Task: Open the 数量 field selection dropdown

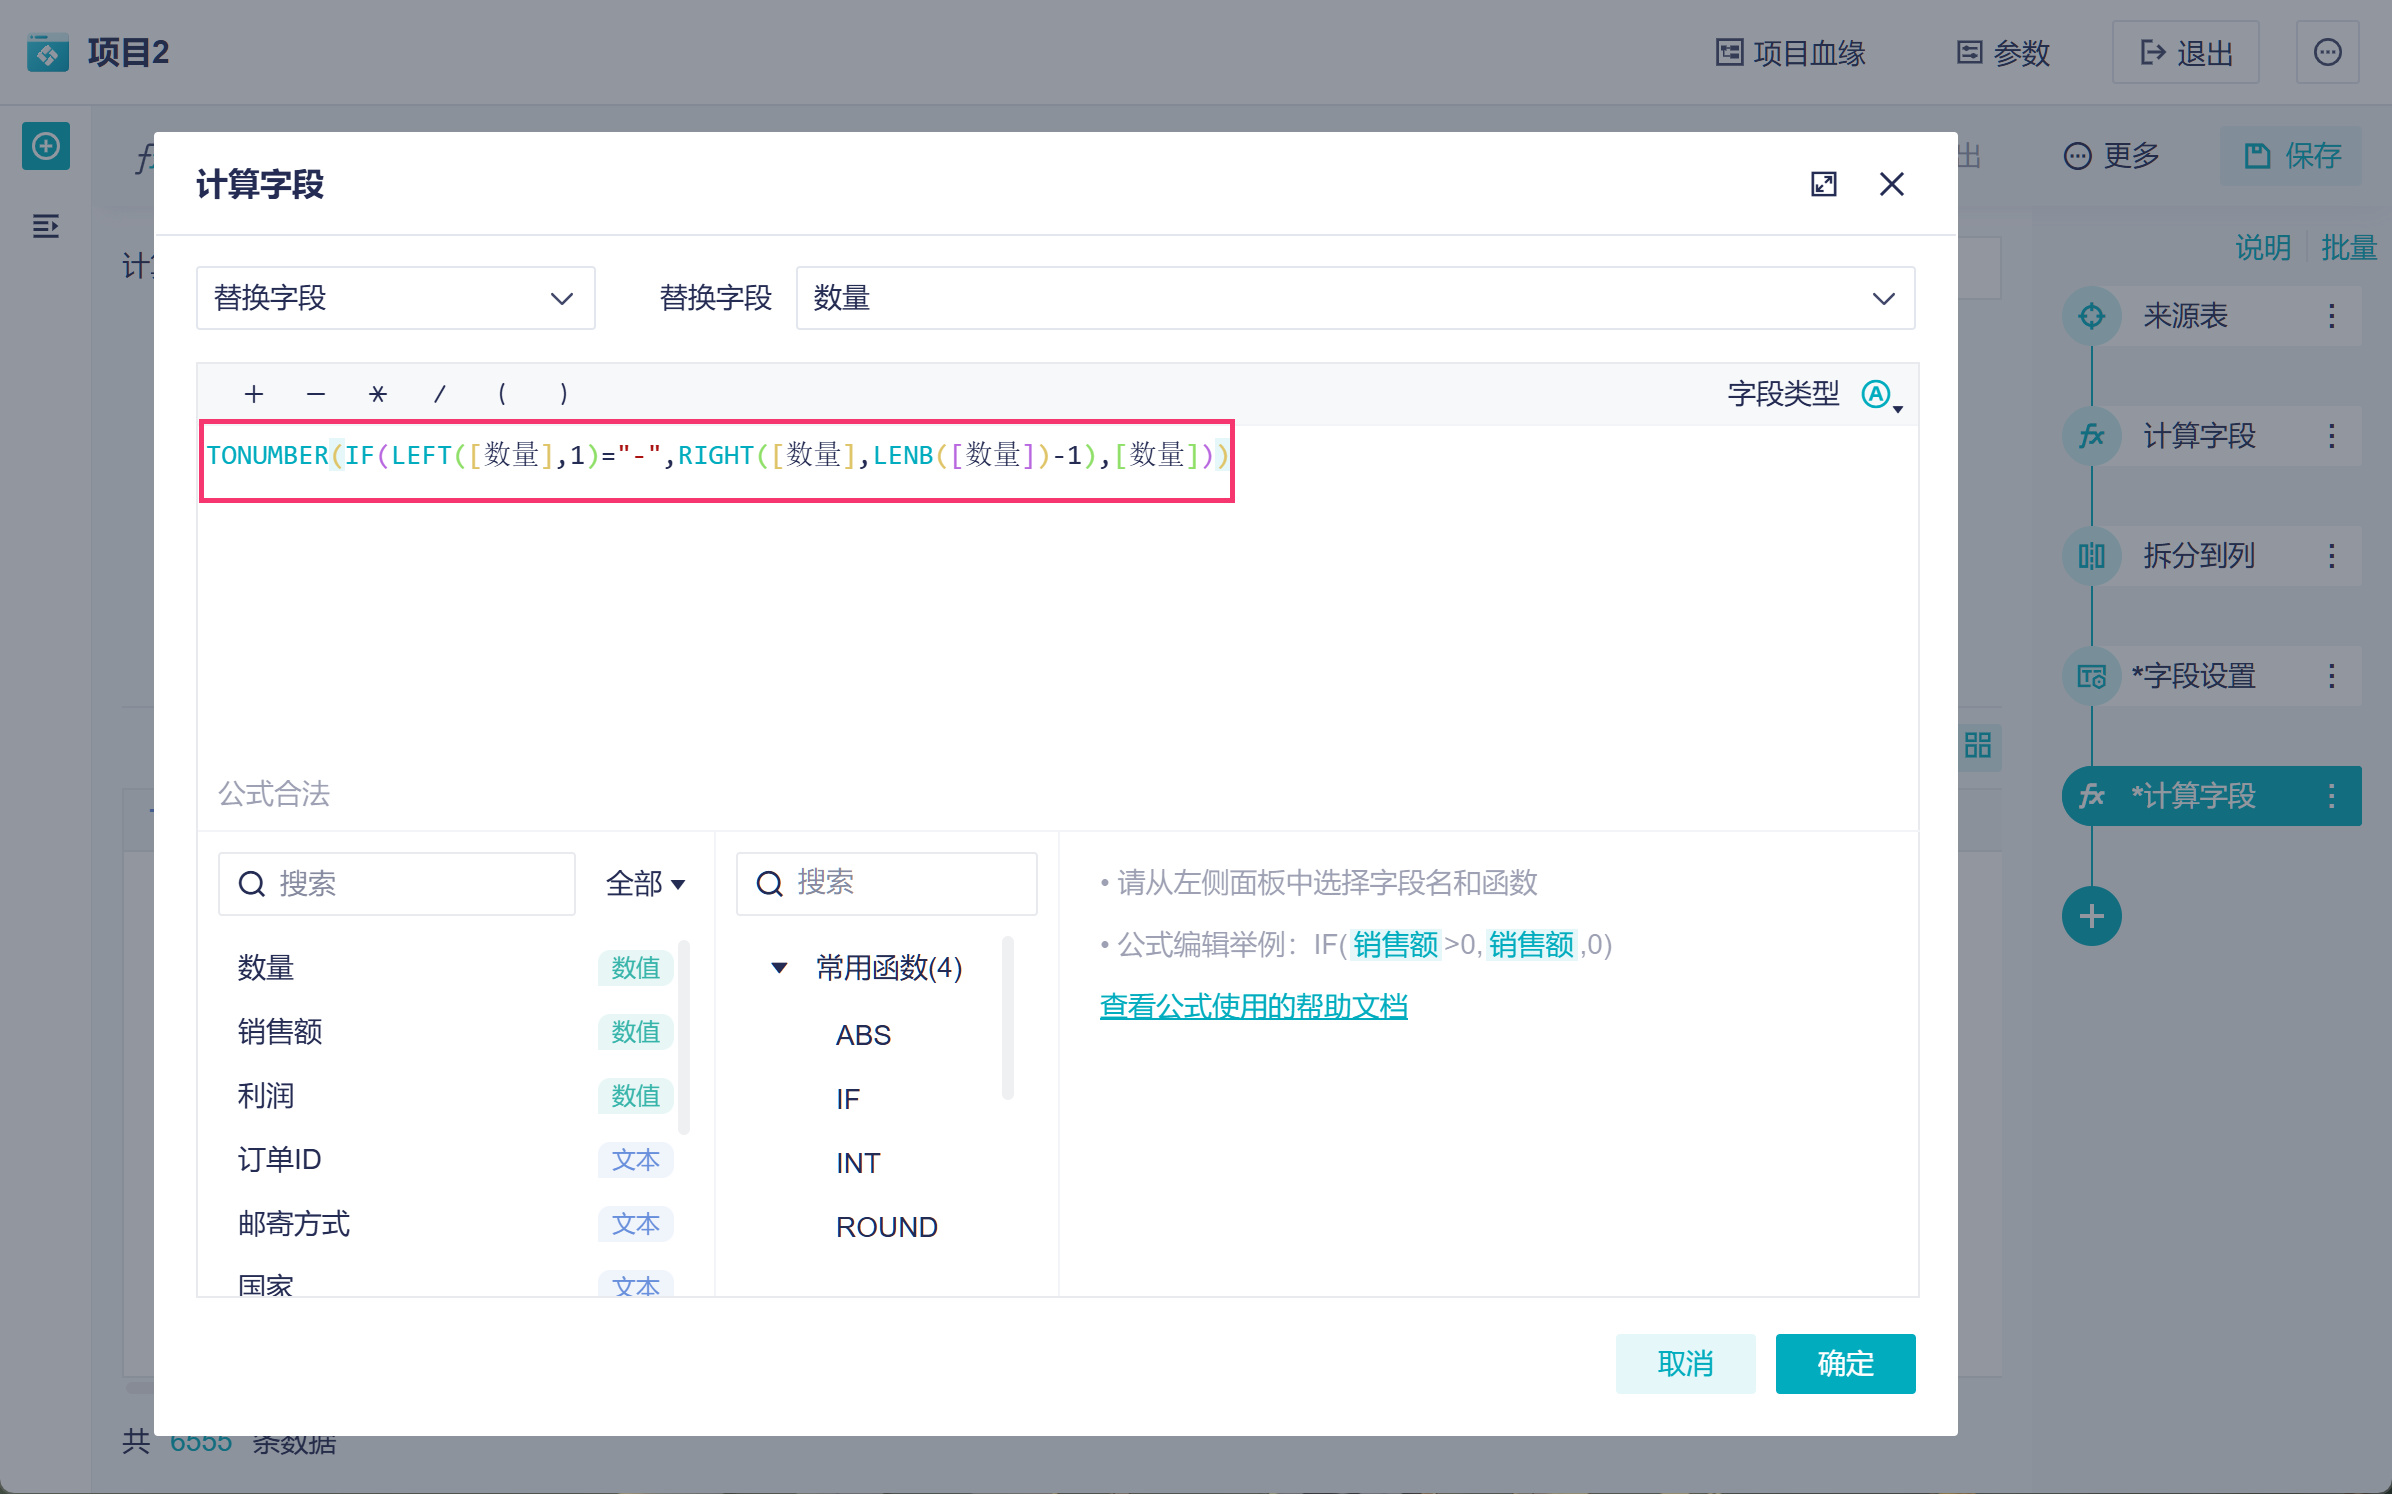Action: tap(1354, 298)
